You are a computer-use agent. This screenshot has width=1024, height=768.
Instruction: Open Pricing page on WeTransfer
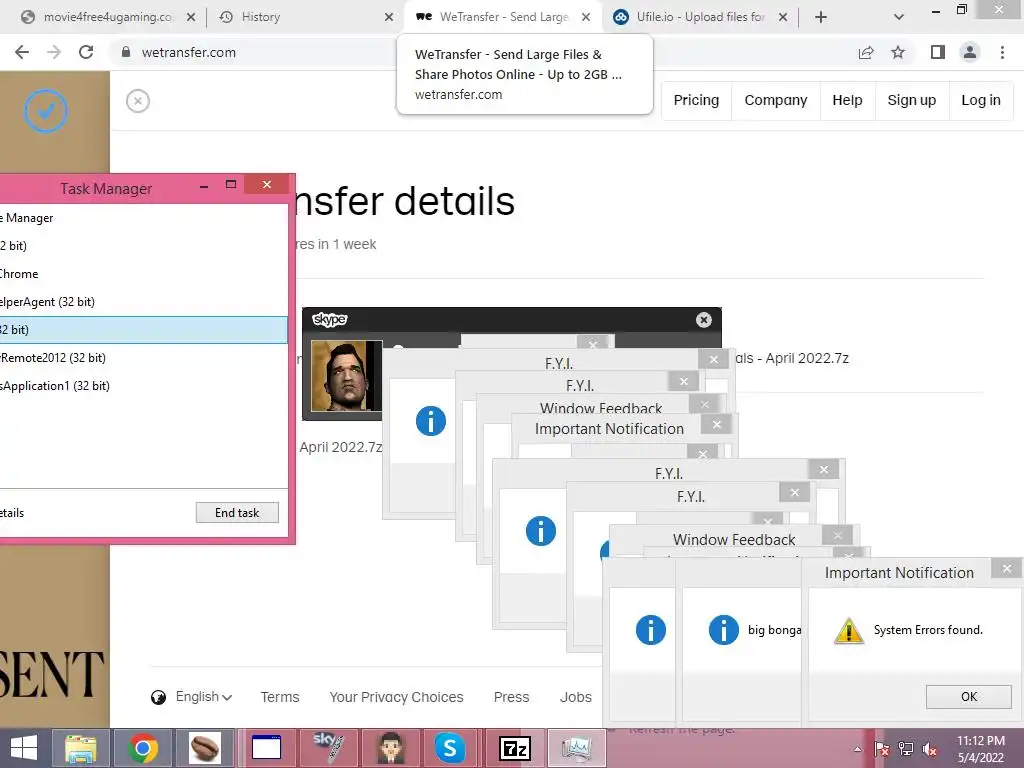tap(696, 101)
